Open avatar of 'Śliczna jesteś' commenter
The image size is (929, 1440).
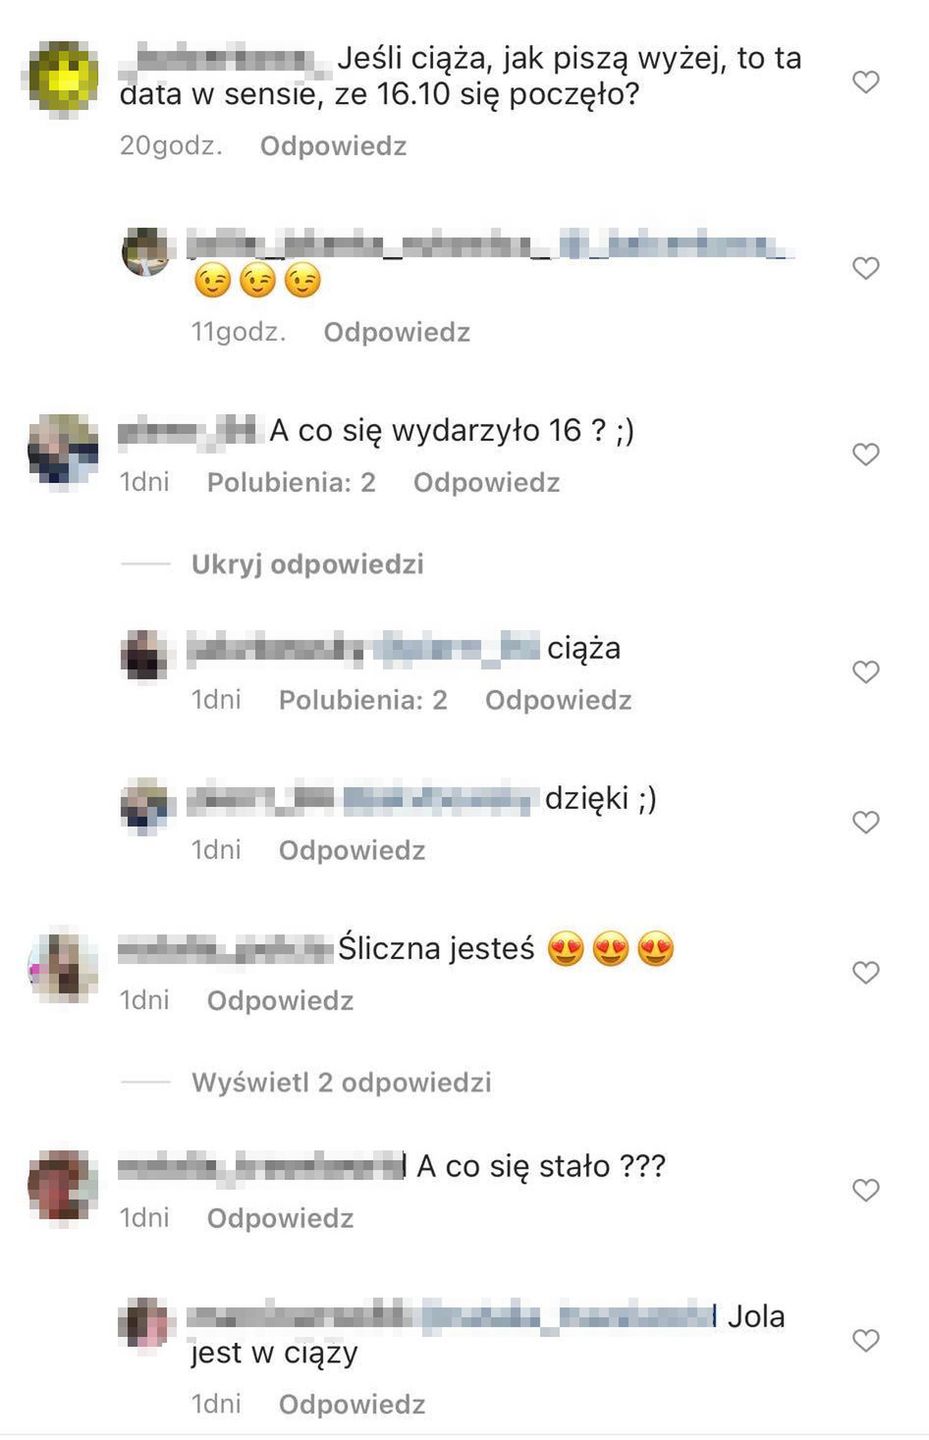point(63,966)
